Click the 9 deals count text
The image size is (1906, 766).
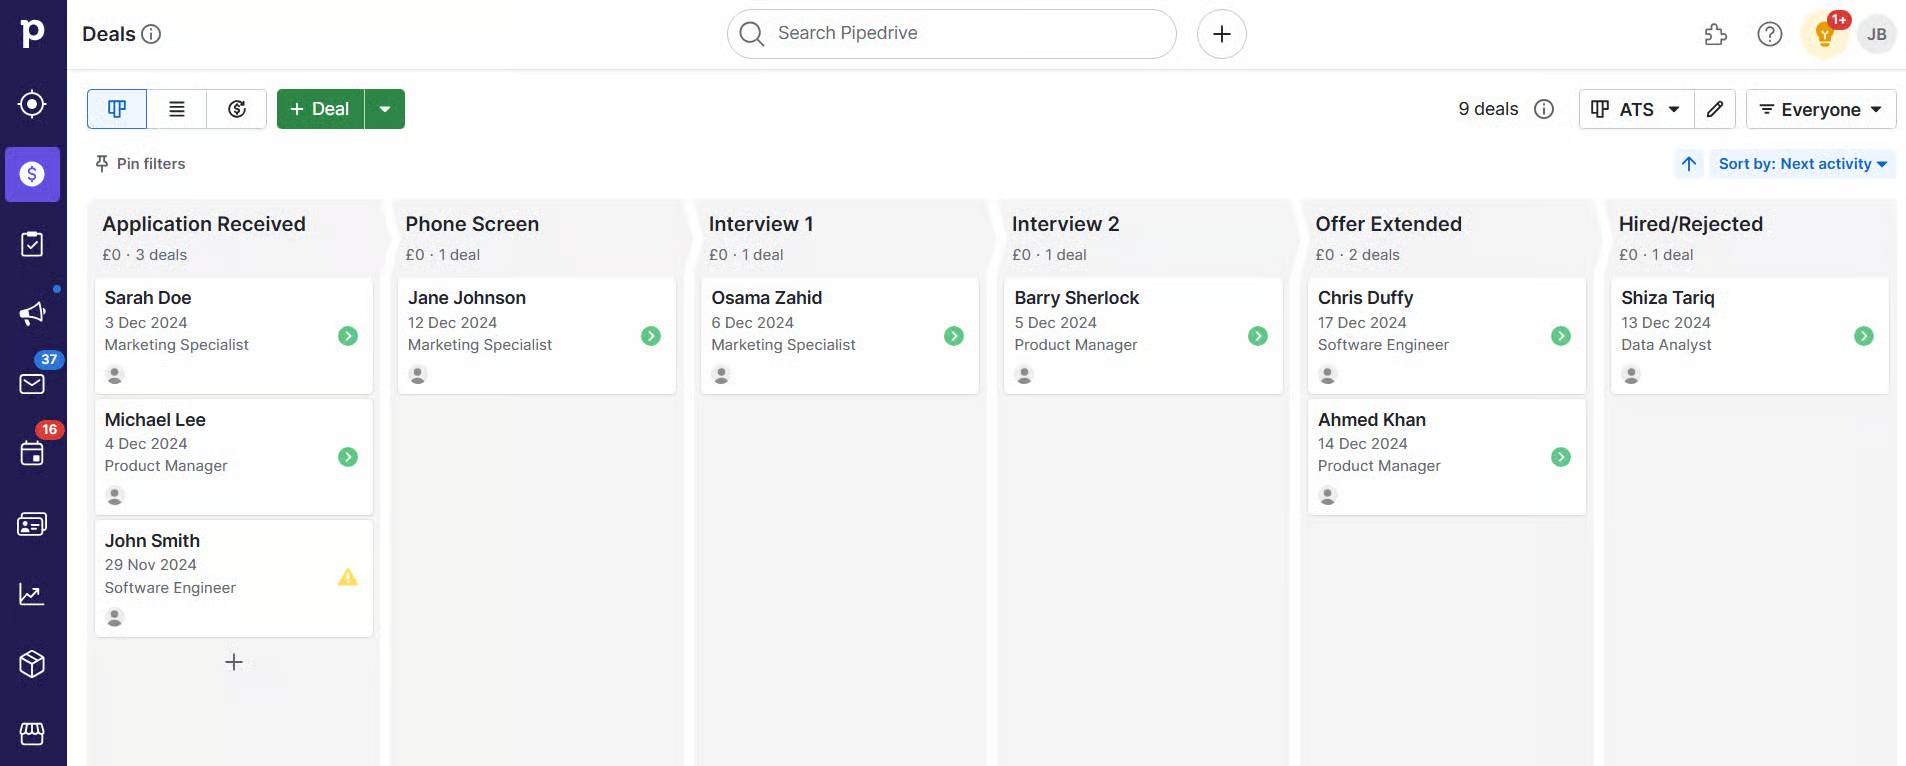pyautogui.click(x=1488, y=109)
